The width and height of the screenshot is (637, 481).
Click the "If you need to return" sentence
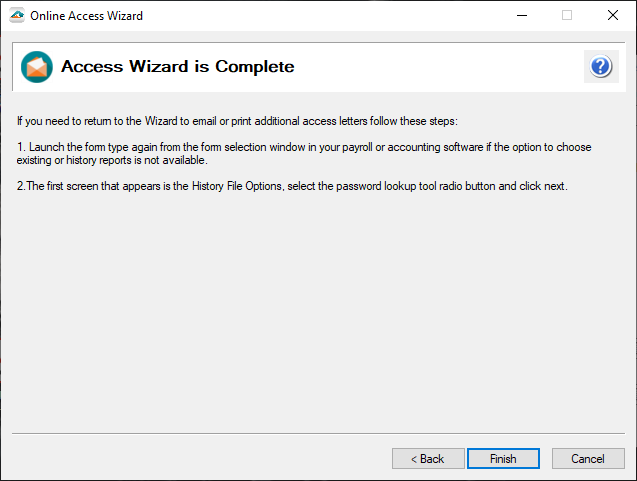click(237, 122)
